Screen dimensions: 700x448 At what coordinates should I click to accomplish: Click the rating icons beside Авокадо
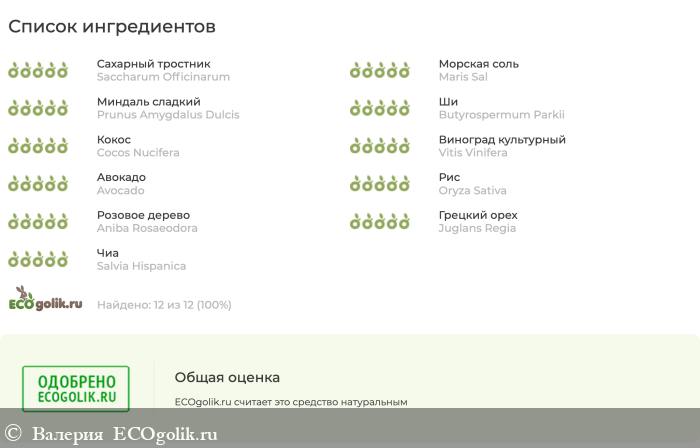[38, 184]
